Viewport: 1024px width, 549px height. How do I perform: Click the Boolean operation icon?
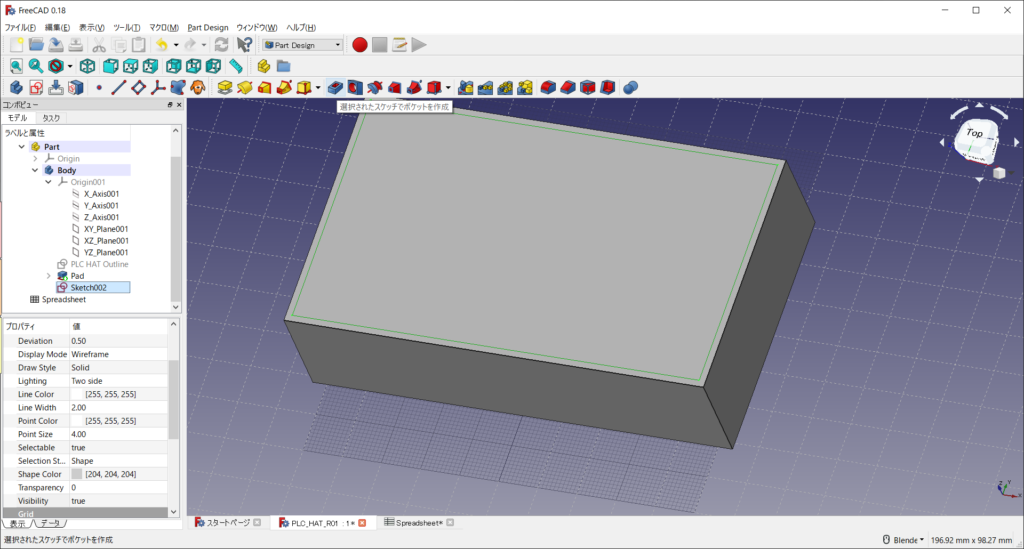point(631,88)
